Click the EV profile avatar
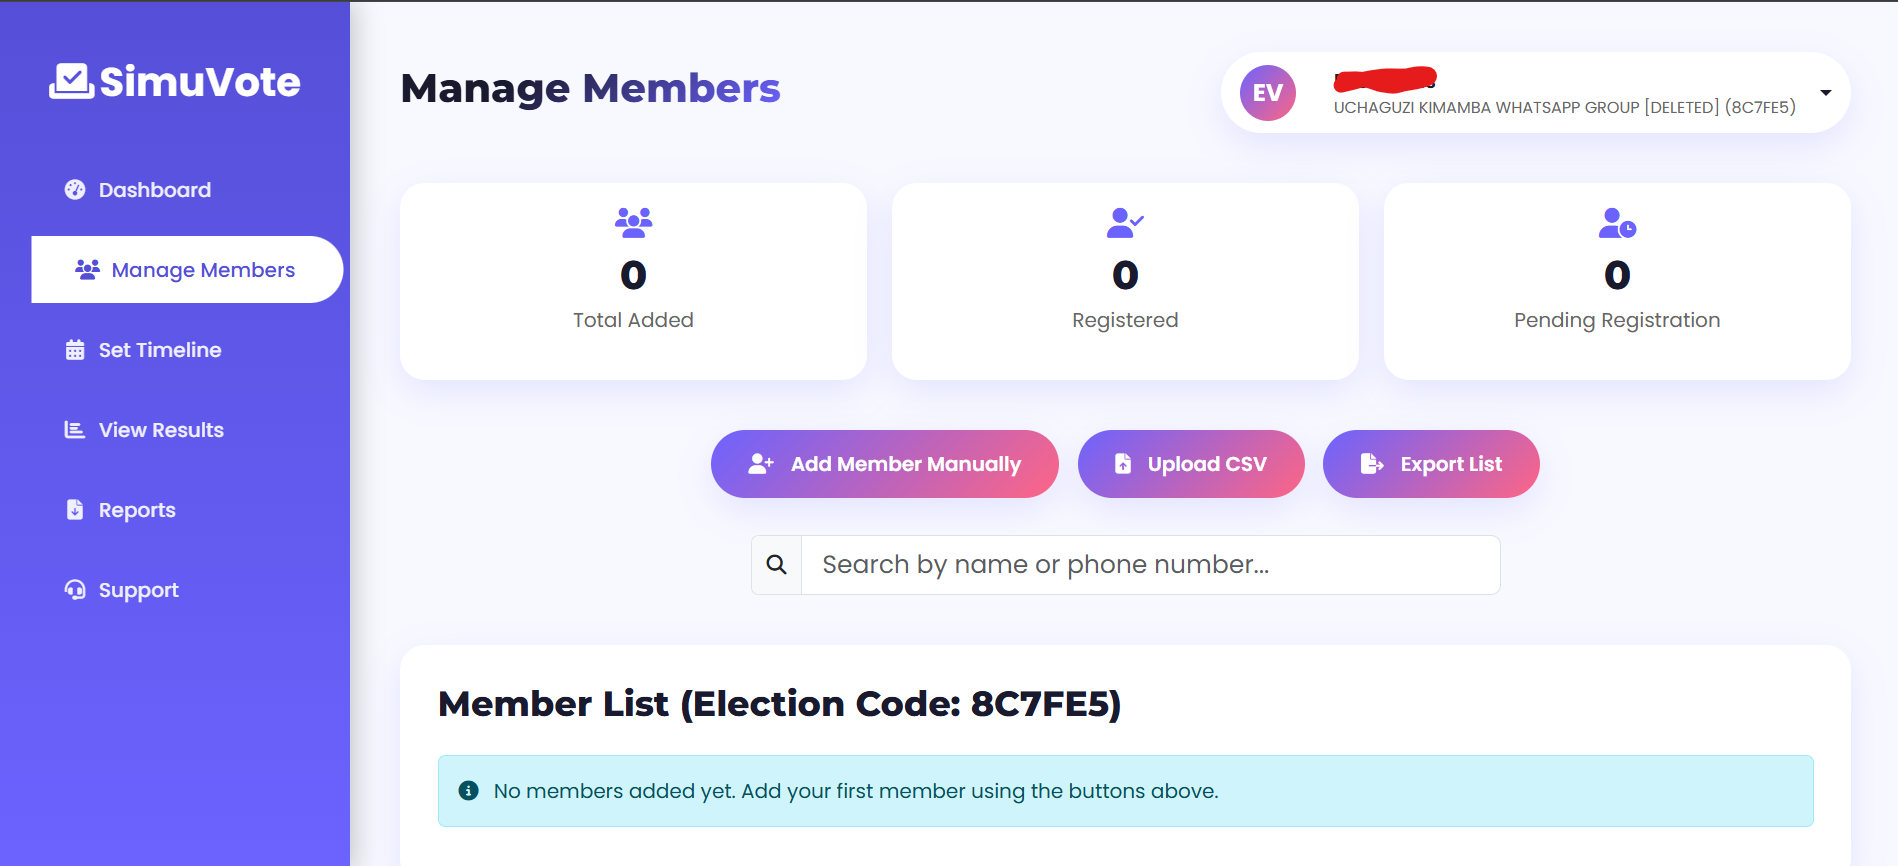1898x866 pixels. tap(1267, 92)
